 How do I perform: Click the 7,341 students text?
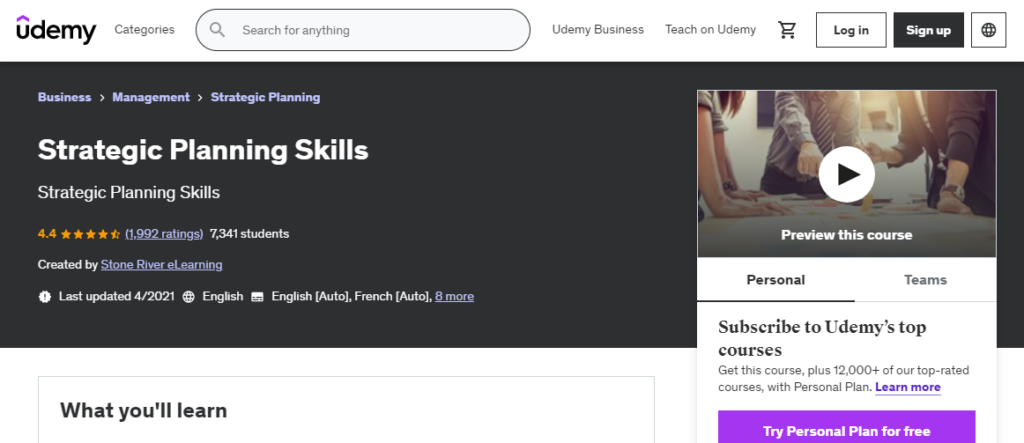[249, 234]
